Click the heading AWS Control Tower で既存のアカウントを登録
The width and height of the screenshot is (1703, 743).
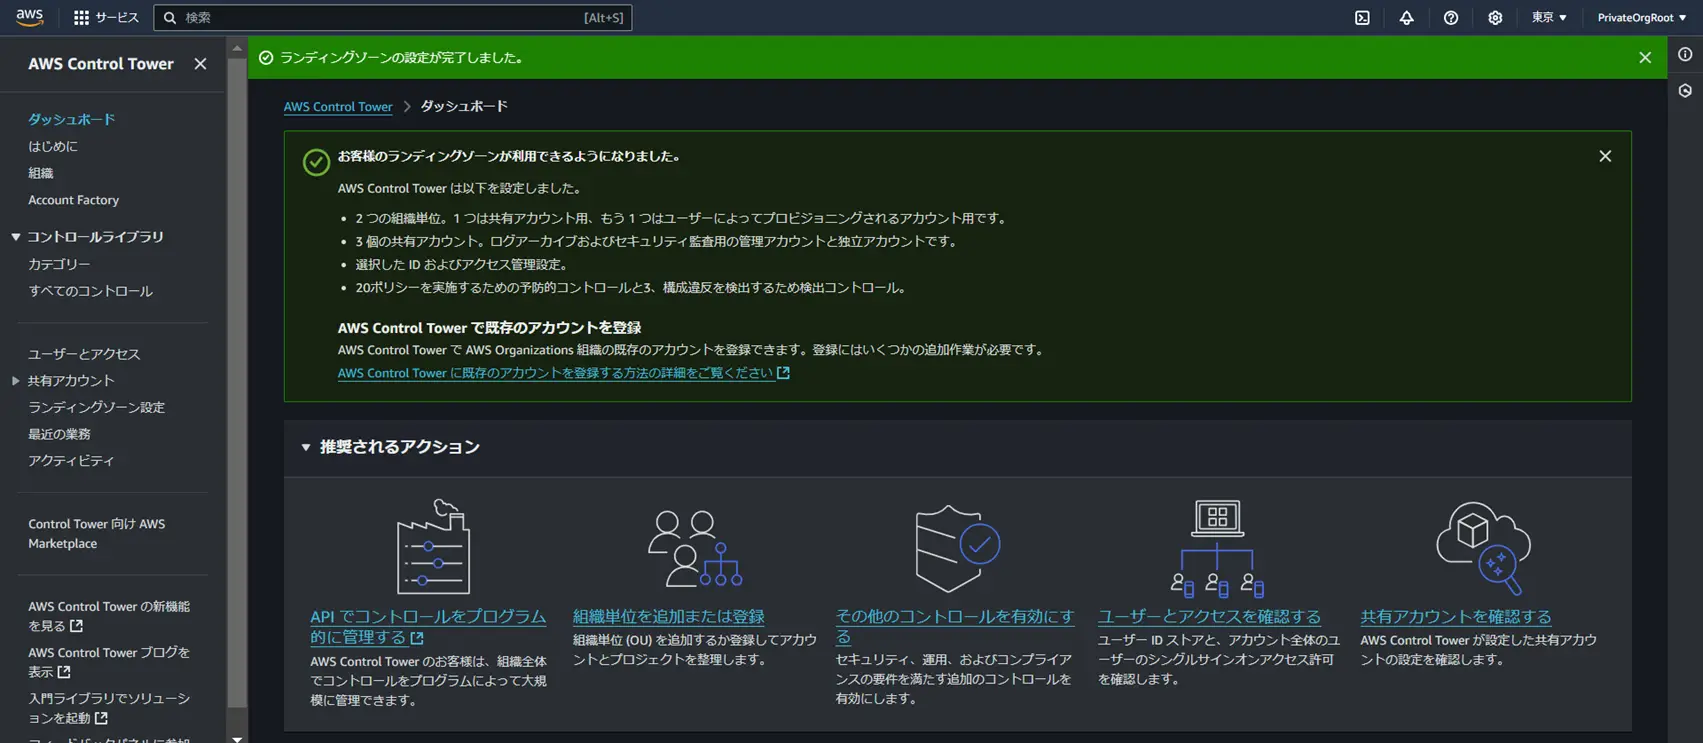click(x=489, y=328)
